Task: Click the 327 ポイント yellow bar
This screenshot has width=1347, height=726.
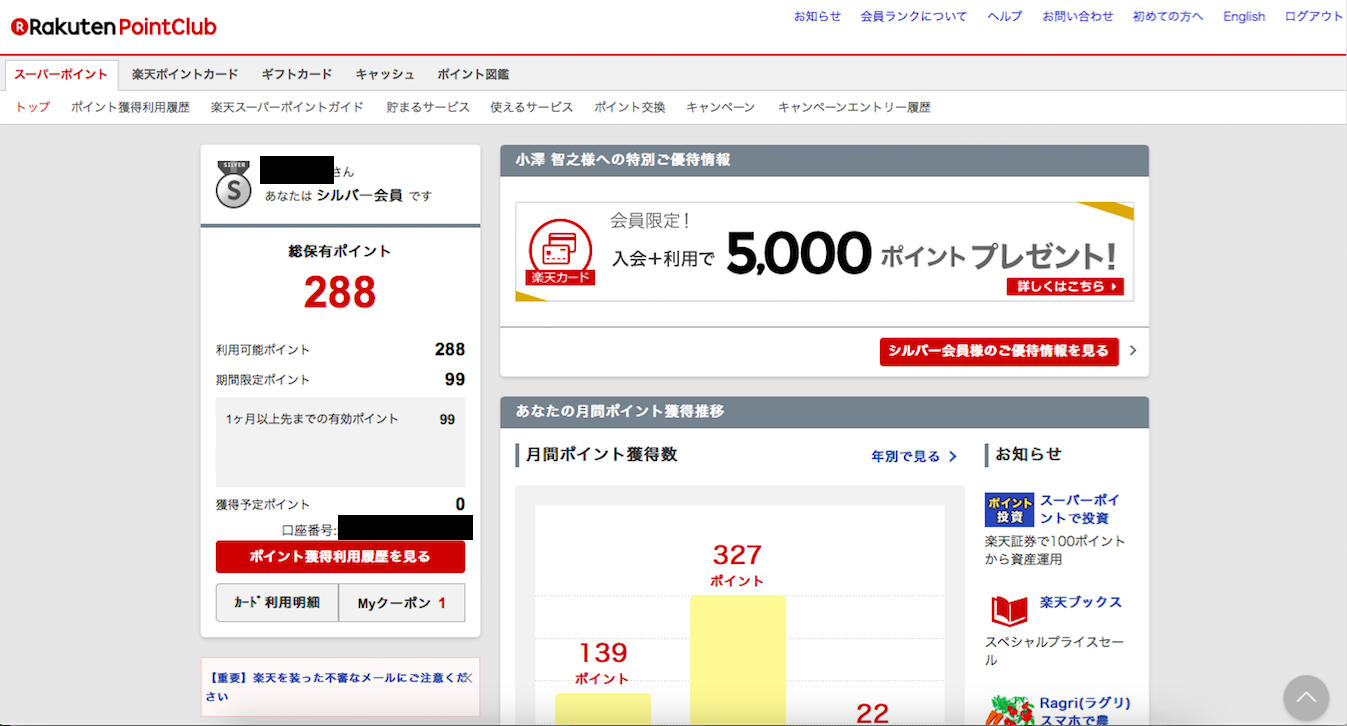Action: 737,660
